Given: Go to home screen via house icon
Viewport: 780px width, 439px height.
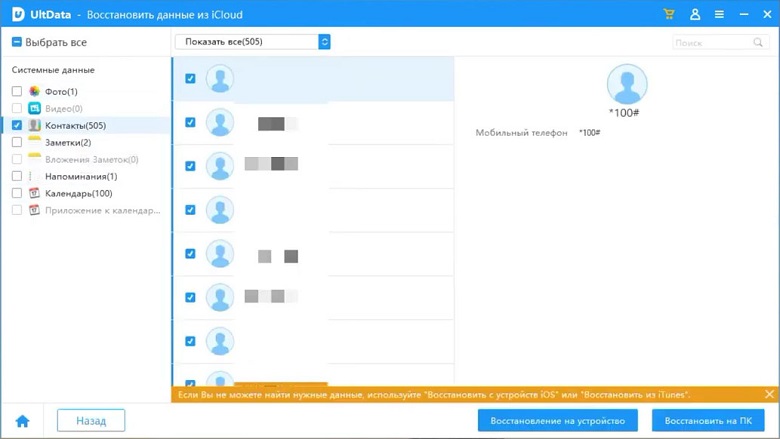Looking at the screenshot, I should (x=22, y=421).
